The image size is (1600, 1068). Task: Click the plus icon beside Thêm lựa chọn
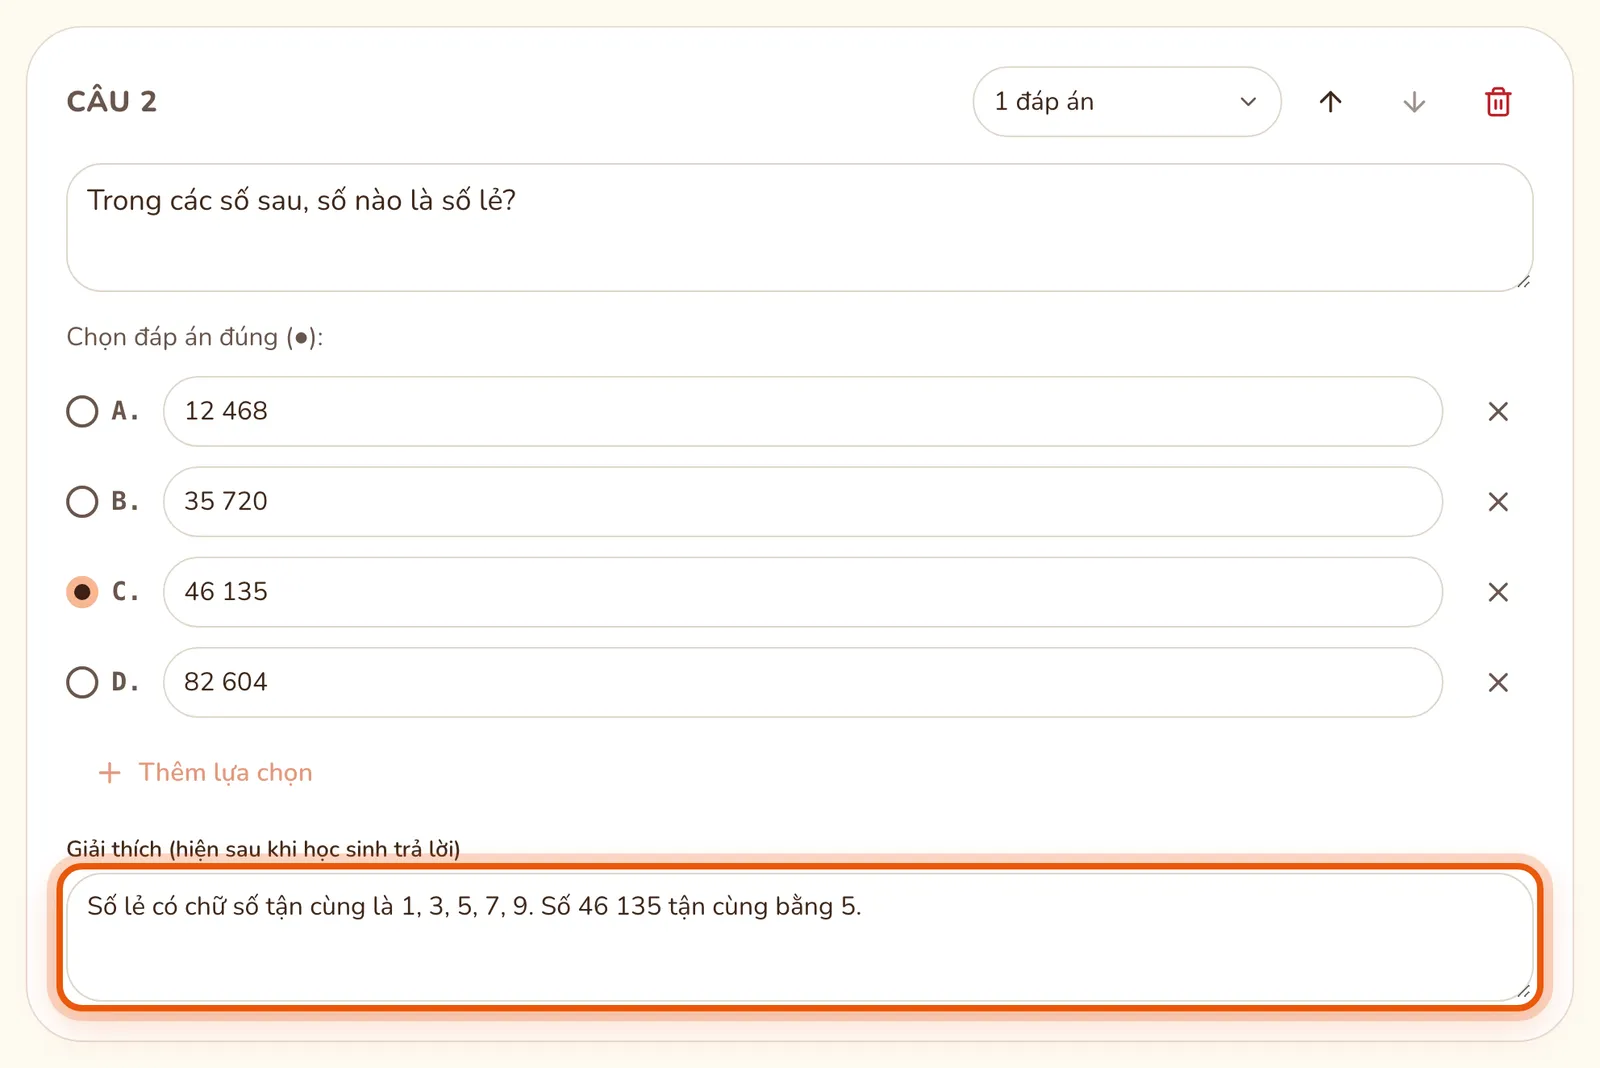coord(110,773)
